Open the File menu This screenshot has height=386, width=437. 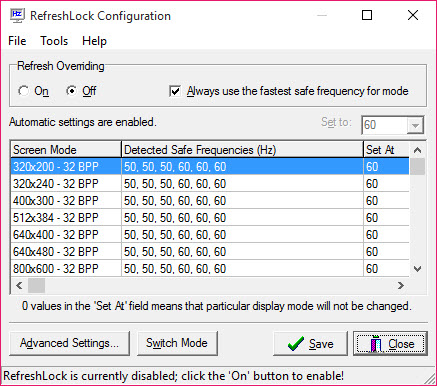[17, 41]
